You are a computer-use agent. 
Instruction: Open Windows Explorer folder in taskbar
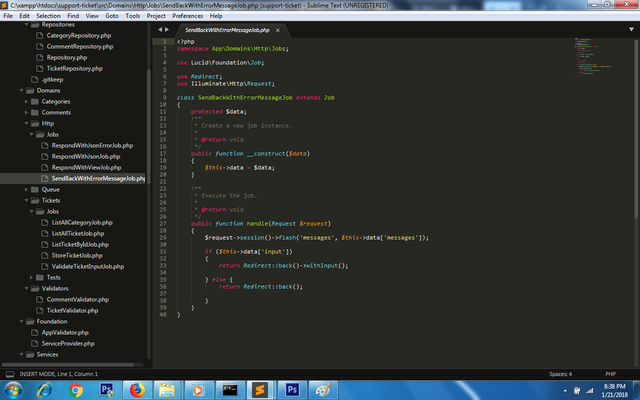coord(167,390)
